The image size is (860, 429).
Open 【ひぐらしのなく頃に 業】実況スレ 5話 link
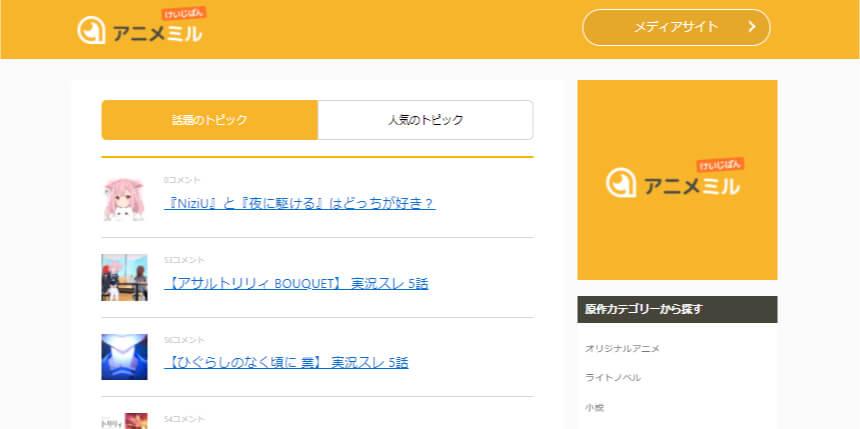(x=286, y=362)
